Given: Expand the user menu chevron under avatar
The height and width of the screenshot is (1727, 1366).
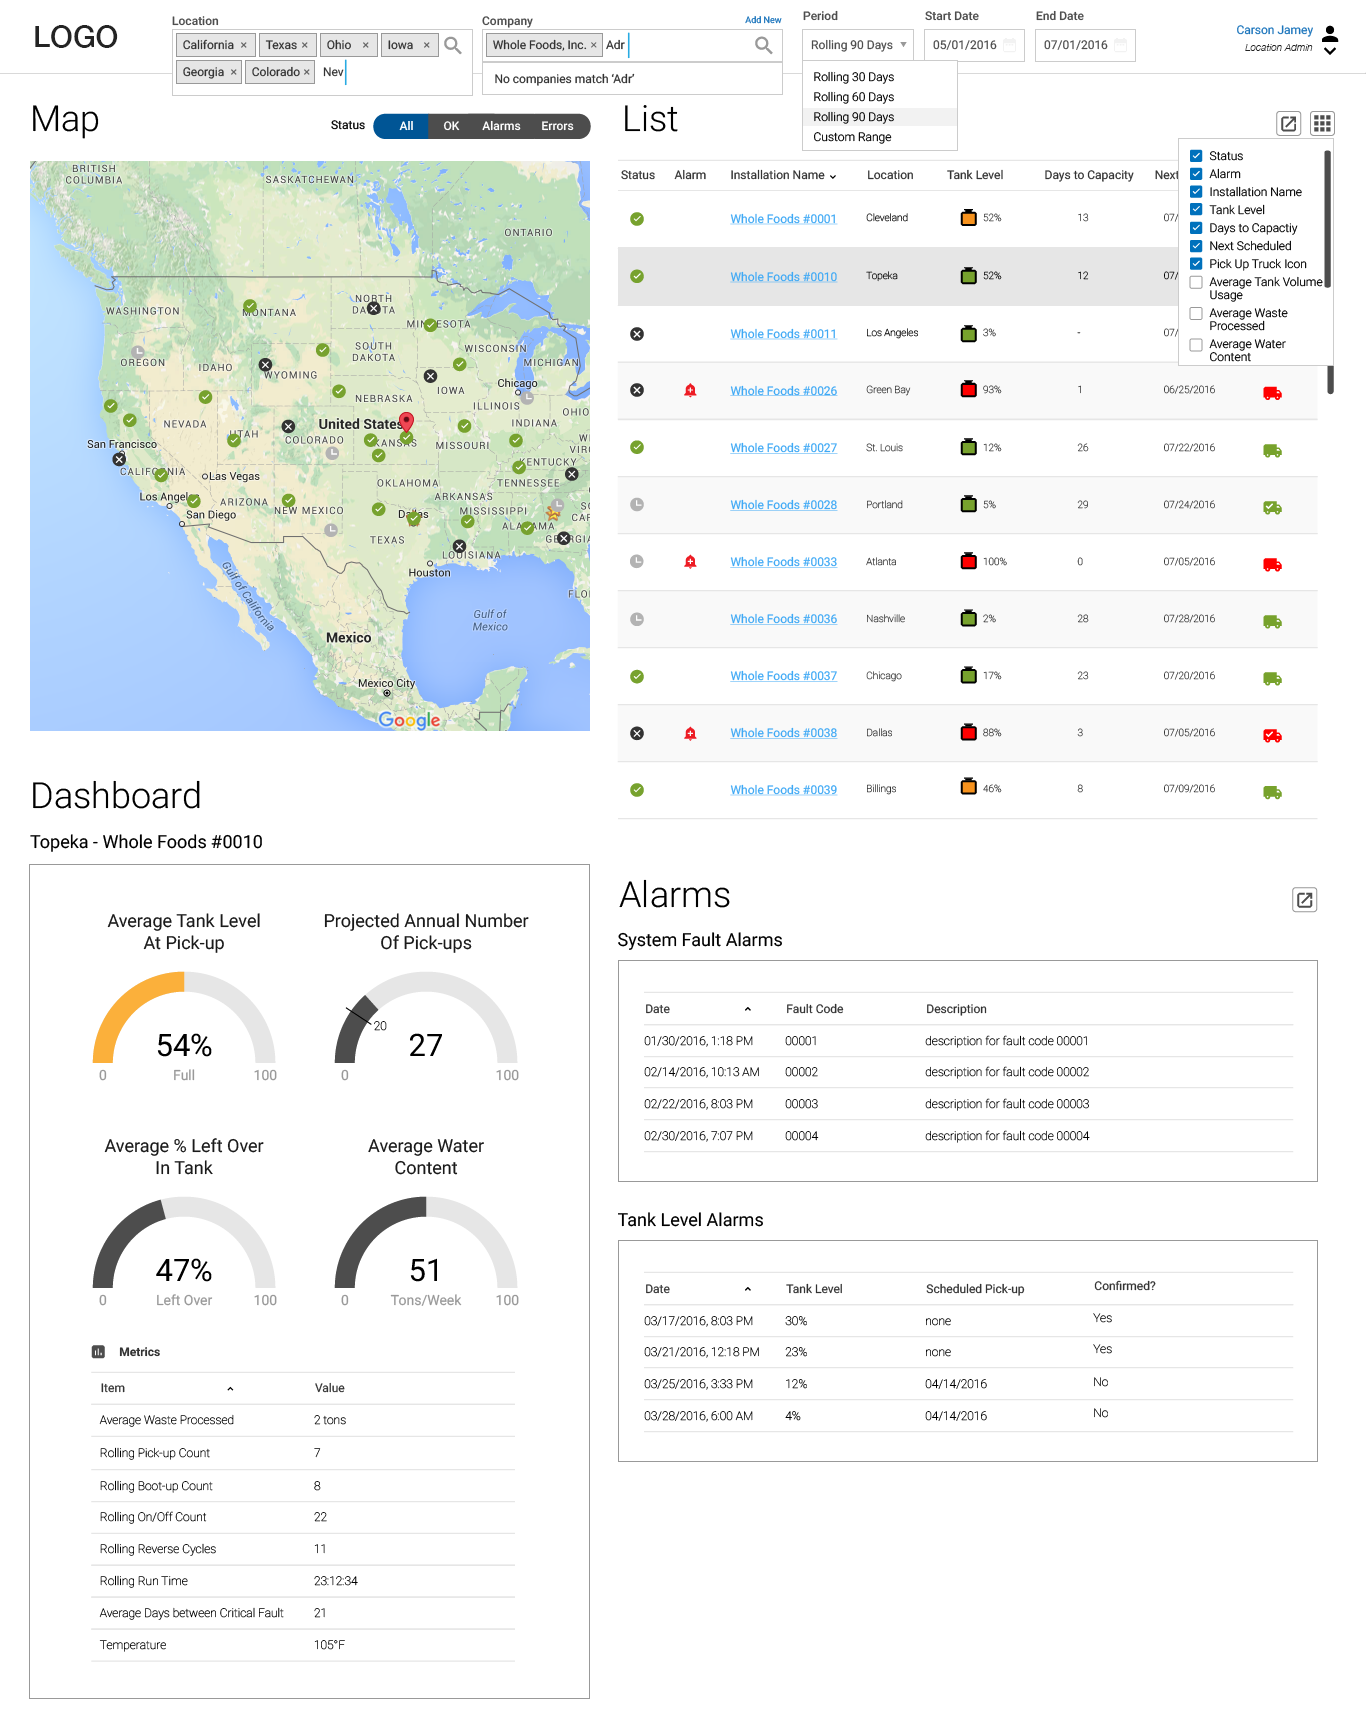Looking at the screenshot, I should click(x=1330, y=51).
